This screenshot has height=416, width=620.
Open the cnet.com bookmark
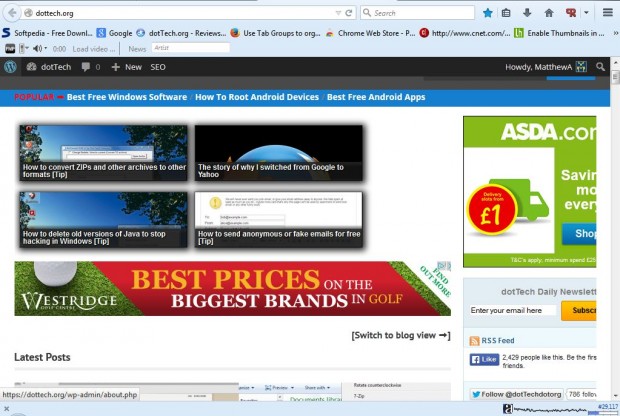click(x=465, y=33)
